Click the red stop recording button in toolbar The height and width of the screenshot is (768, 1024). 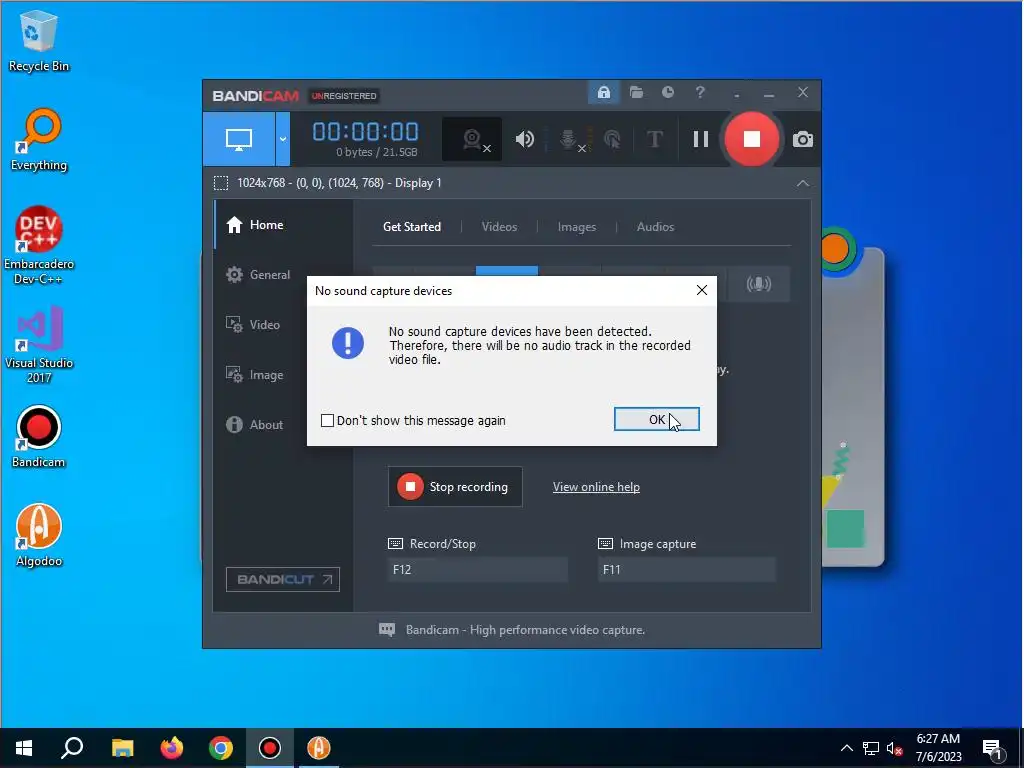click(x=751, y=139)
